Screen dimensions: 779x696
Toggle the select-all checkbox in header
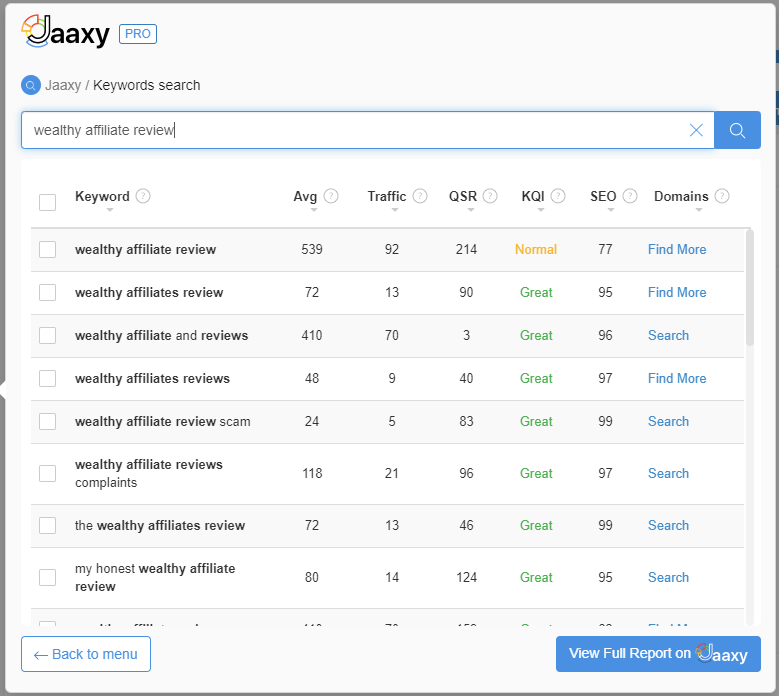click(x=48, y=202)
